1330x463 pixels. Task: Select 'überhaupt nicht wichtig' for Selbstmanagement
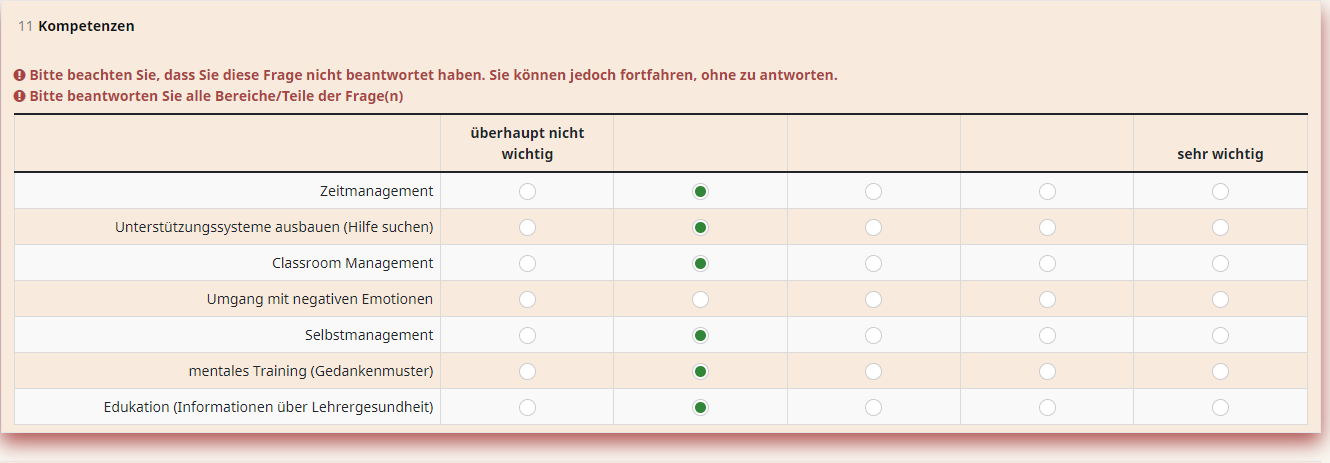click(527, 335)
